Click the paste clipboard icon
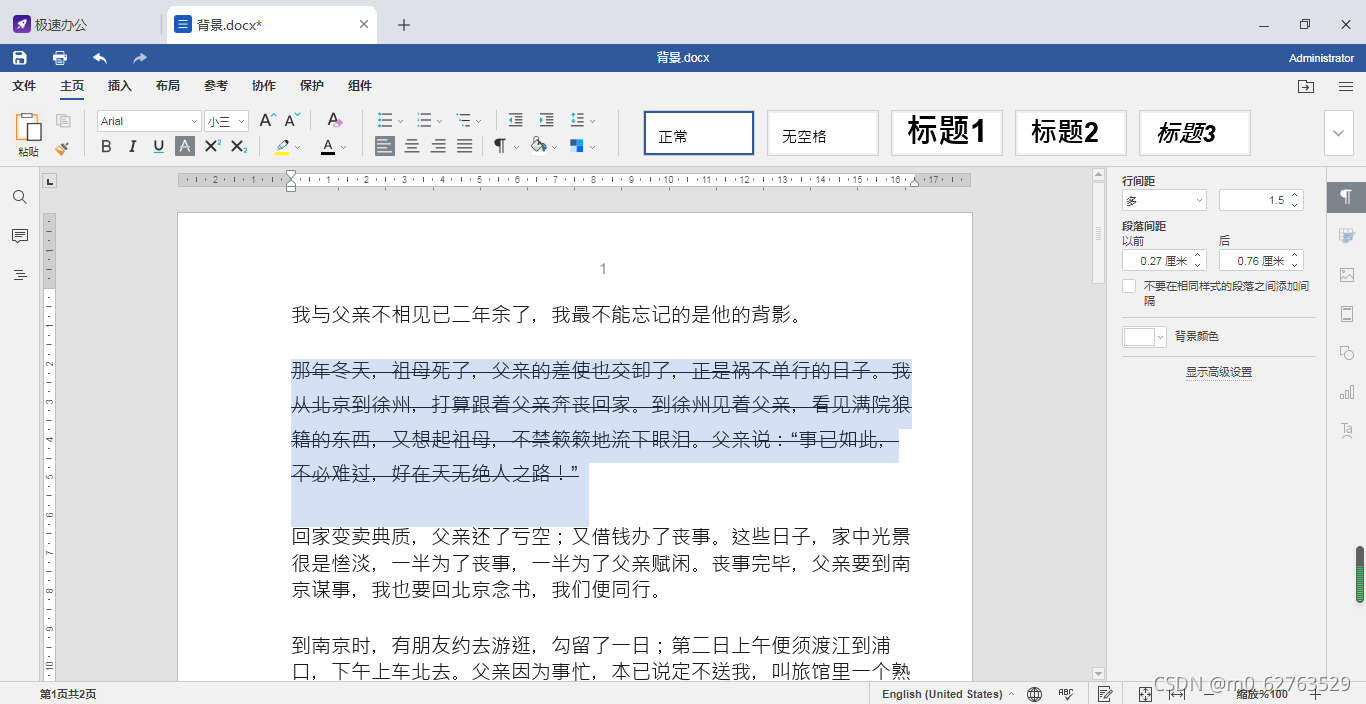The width and height of the screenshot is (1366, 704). pos(28,127)
